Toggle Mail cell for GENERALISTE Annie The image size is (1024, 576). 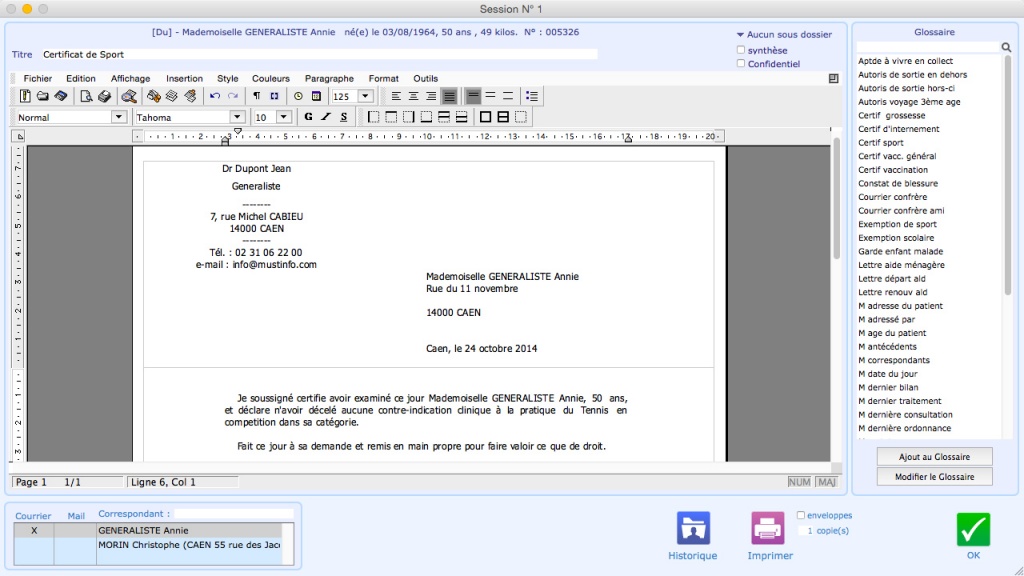[x=75, y=530]
